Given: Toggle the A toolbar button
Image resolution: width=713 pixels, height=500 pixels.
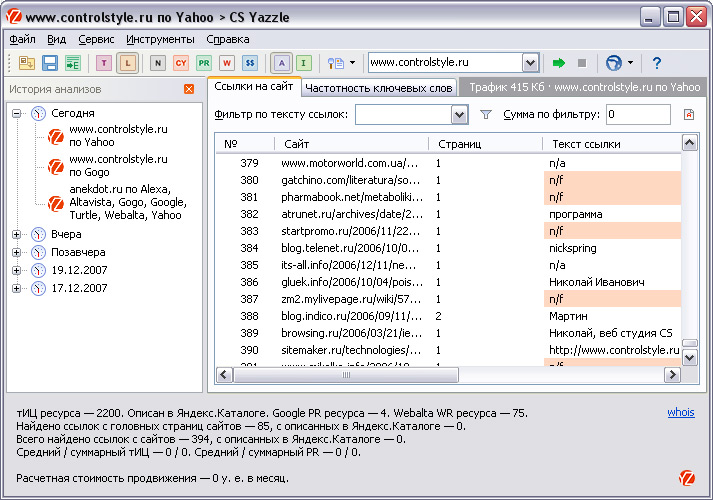Looking at the screenshot, I should (282, 63).
